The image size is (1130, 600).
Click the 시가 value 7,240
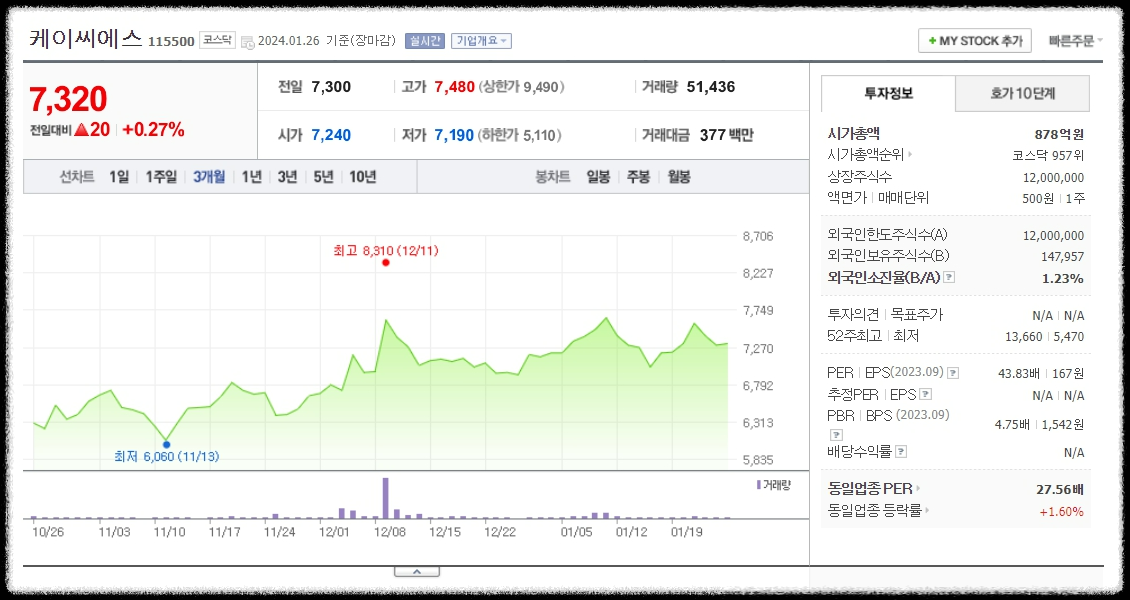[x=331, y=135]
